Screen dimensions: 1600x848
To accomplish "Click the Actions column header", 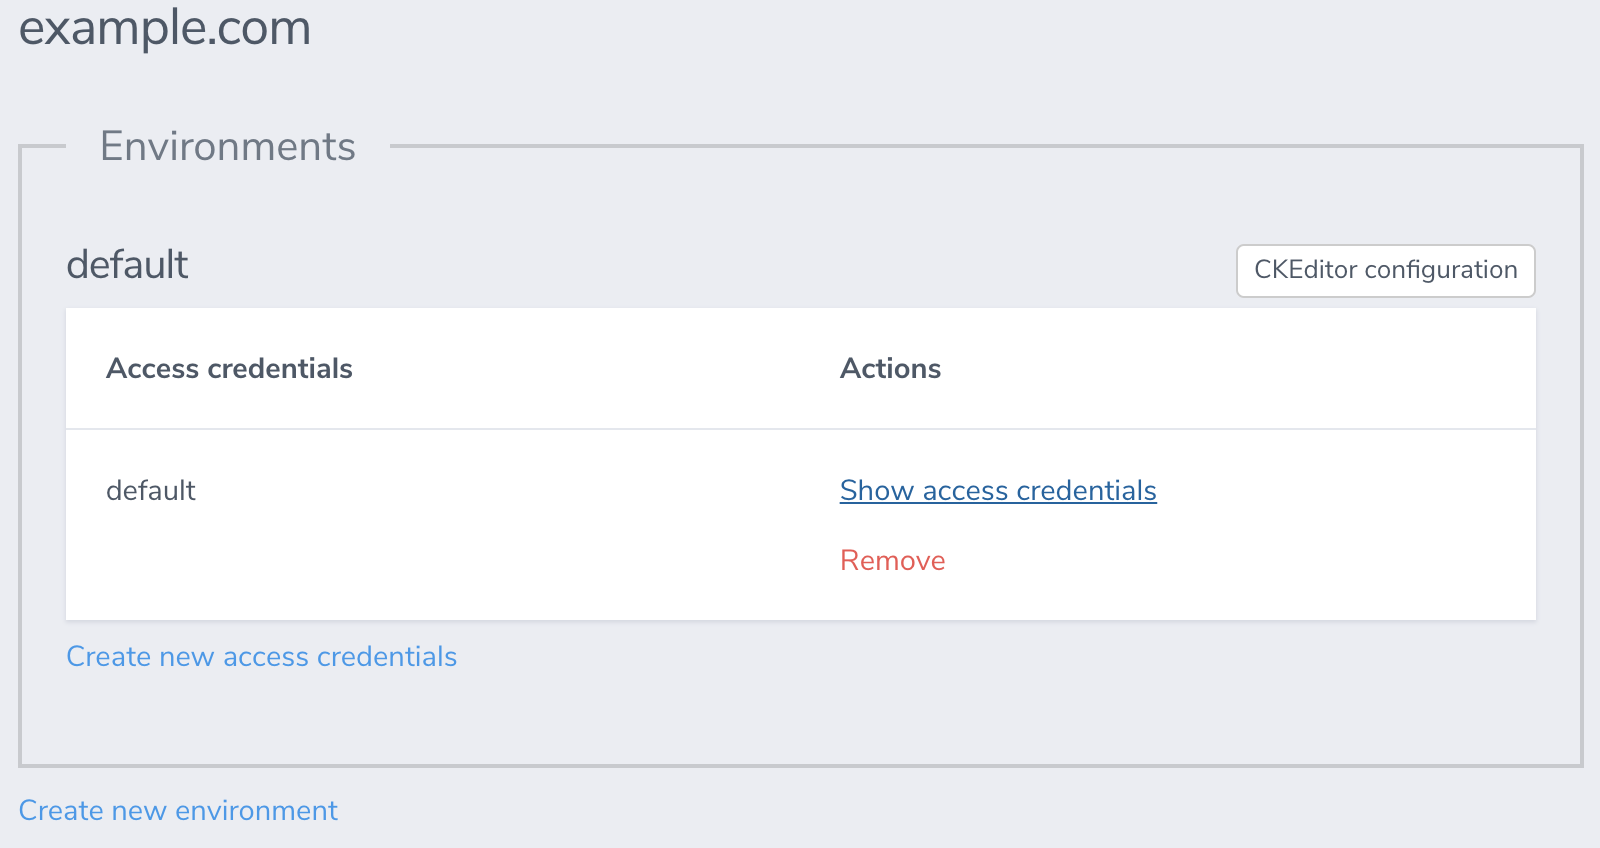I will 890,368.
